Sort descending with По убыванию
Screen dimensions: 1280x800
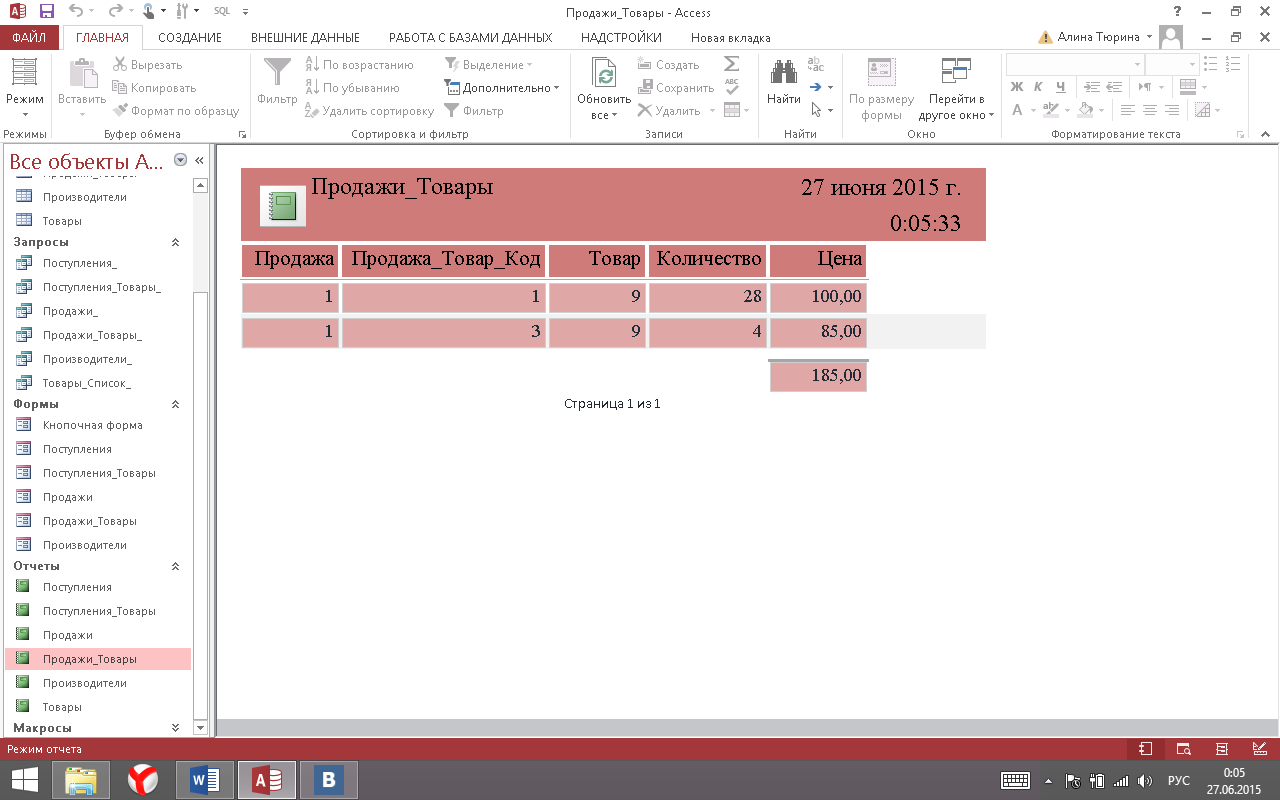[x=352, y=88]
